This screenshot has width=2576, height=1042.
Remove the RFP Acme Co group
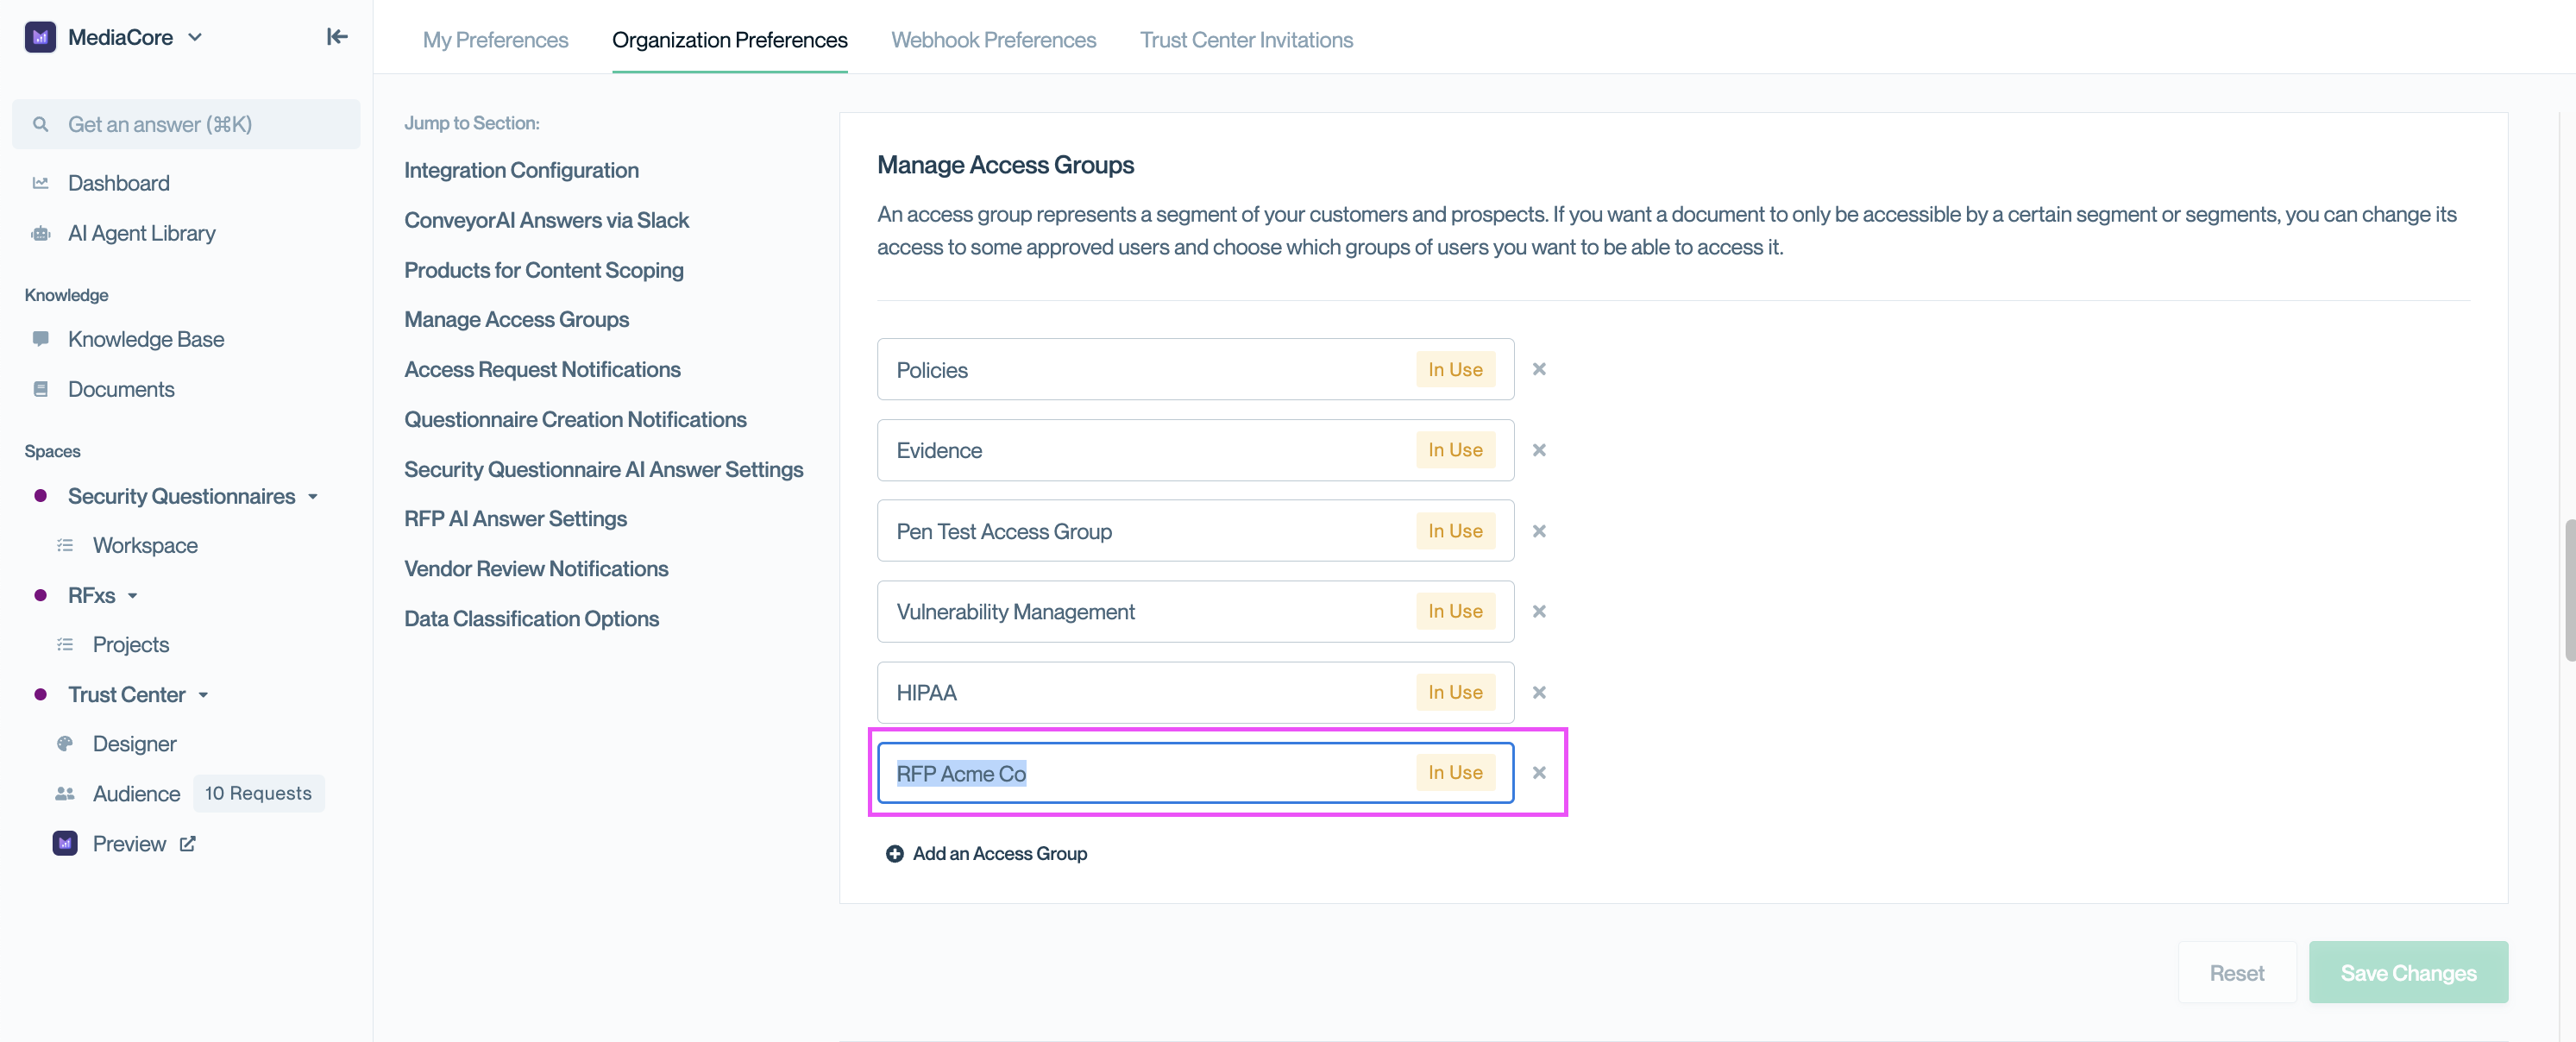point(1539,772)
